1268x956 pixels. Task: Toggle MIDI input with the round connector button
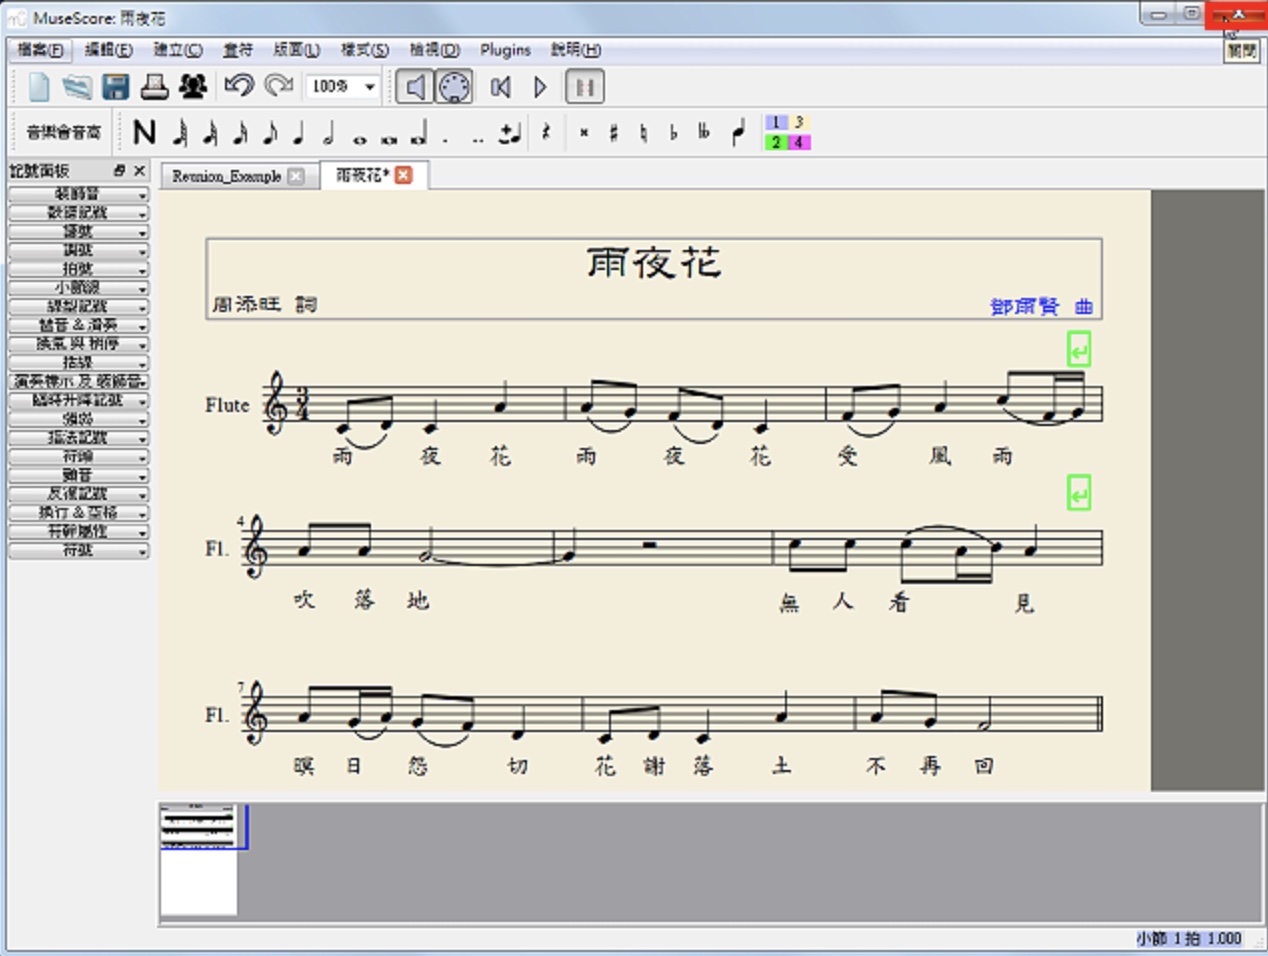(x=454, y=87)
